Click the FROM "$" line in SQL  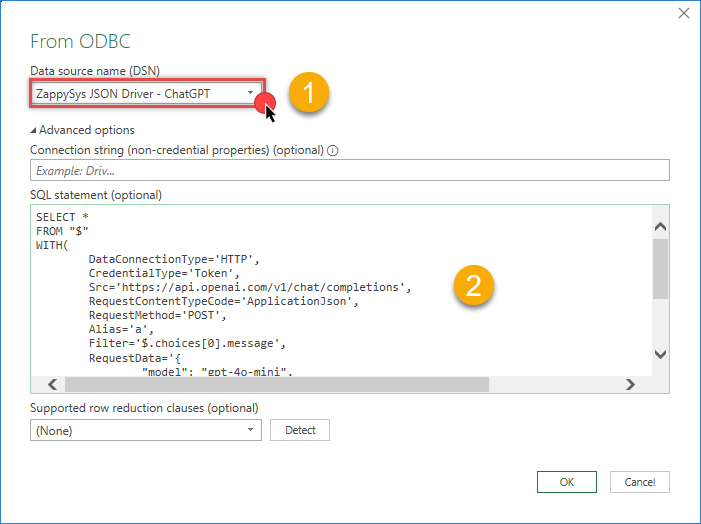pos(62,231)
